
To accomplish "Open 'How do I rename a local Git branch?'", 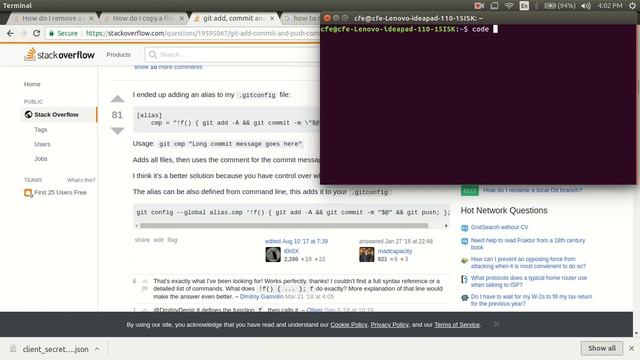I will coord(533,190).
